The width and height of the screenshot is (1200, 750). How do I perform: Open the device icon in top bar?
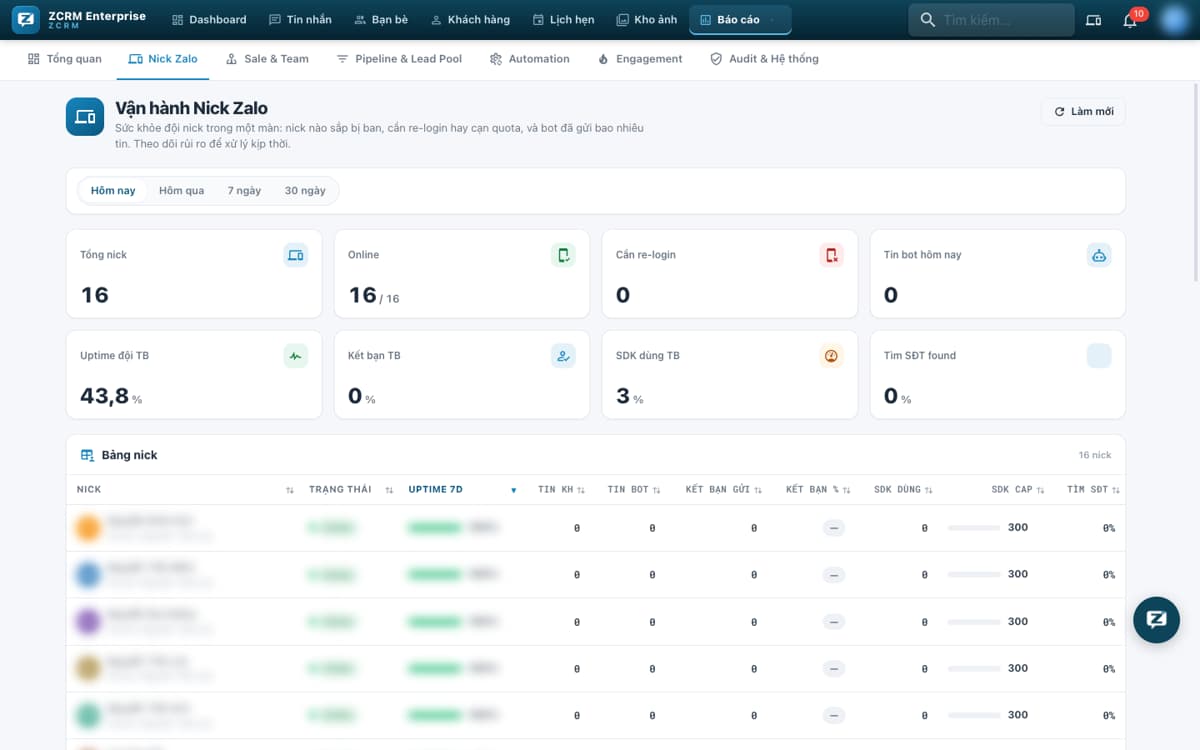(1093, 20)
